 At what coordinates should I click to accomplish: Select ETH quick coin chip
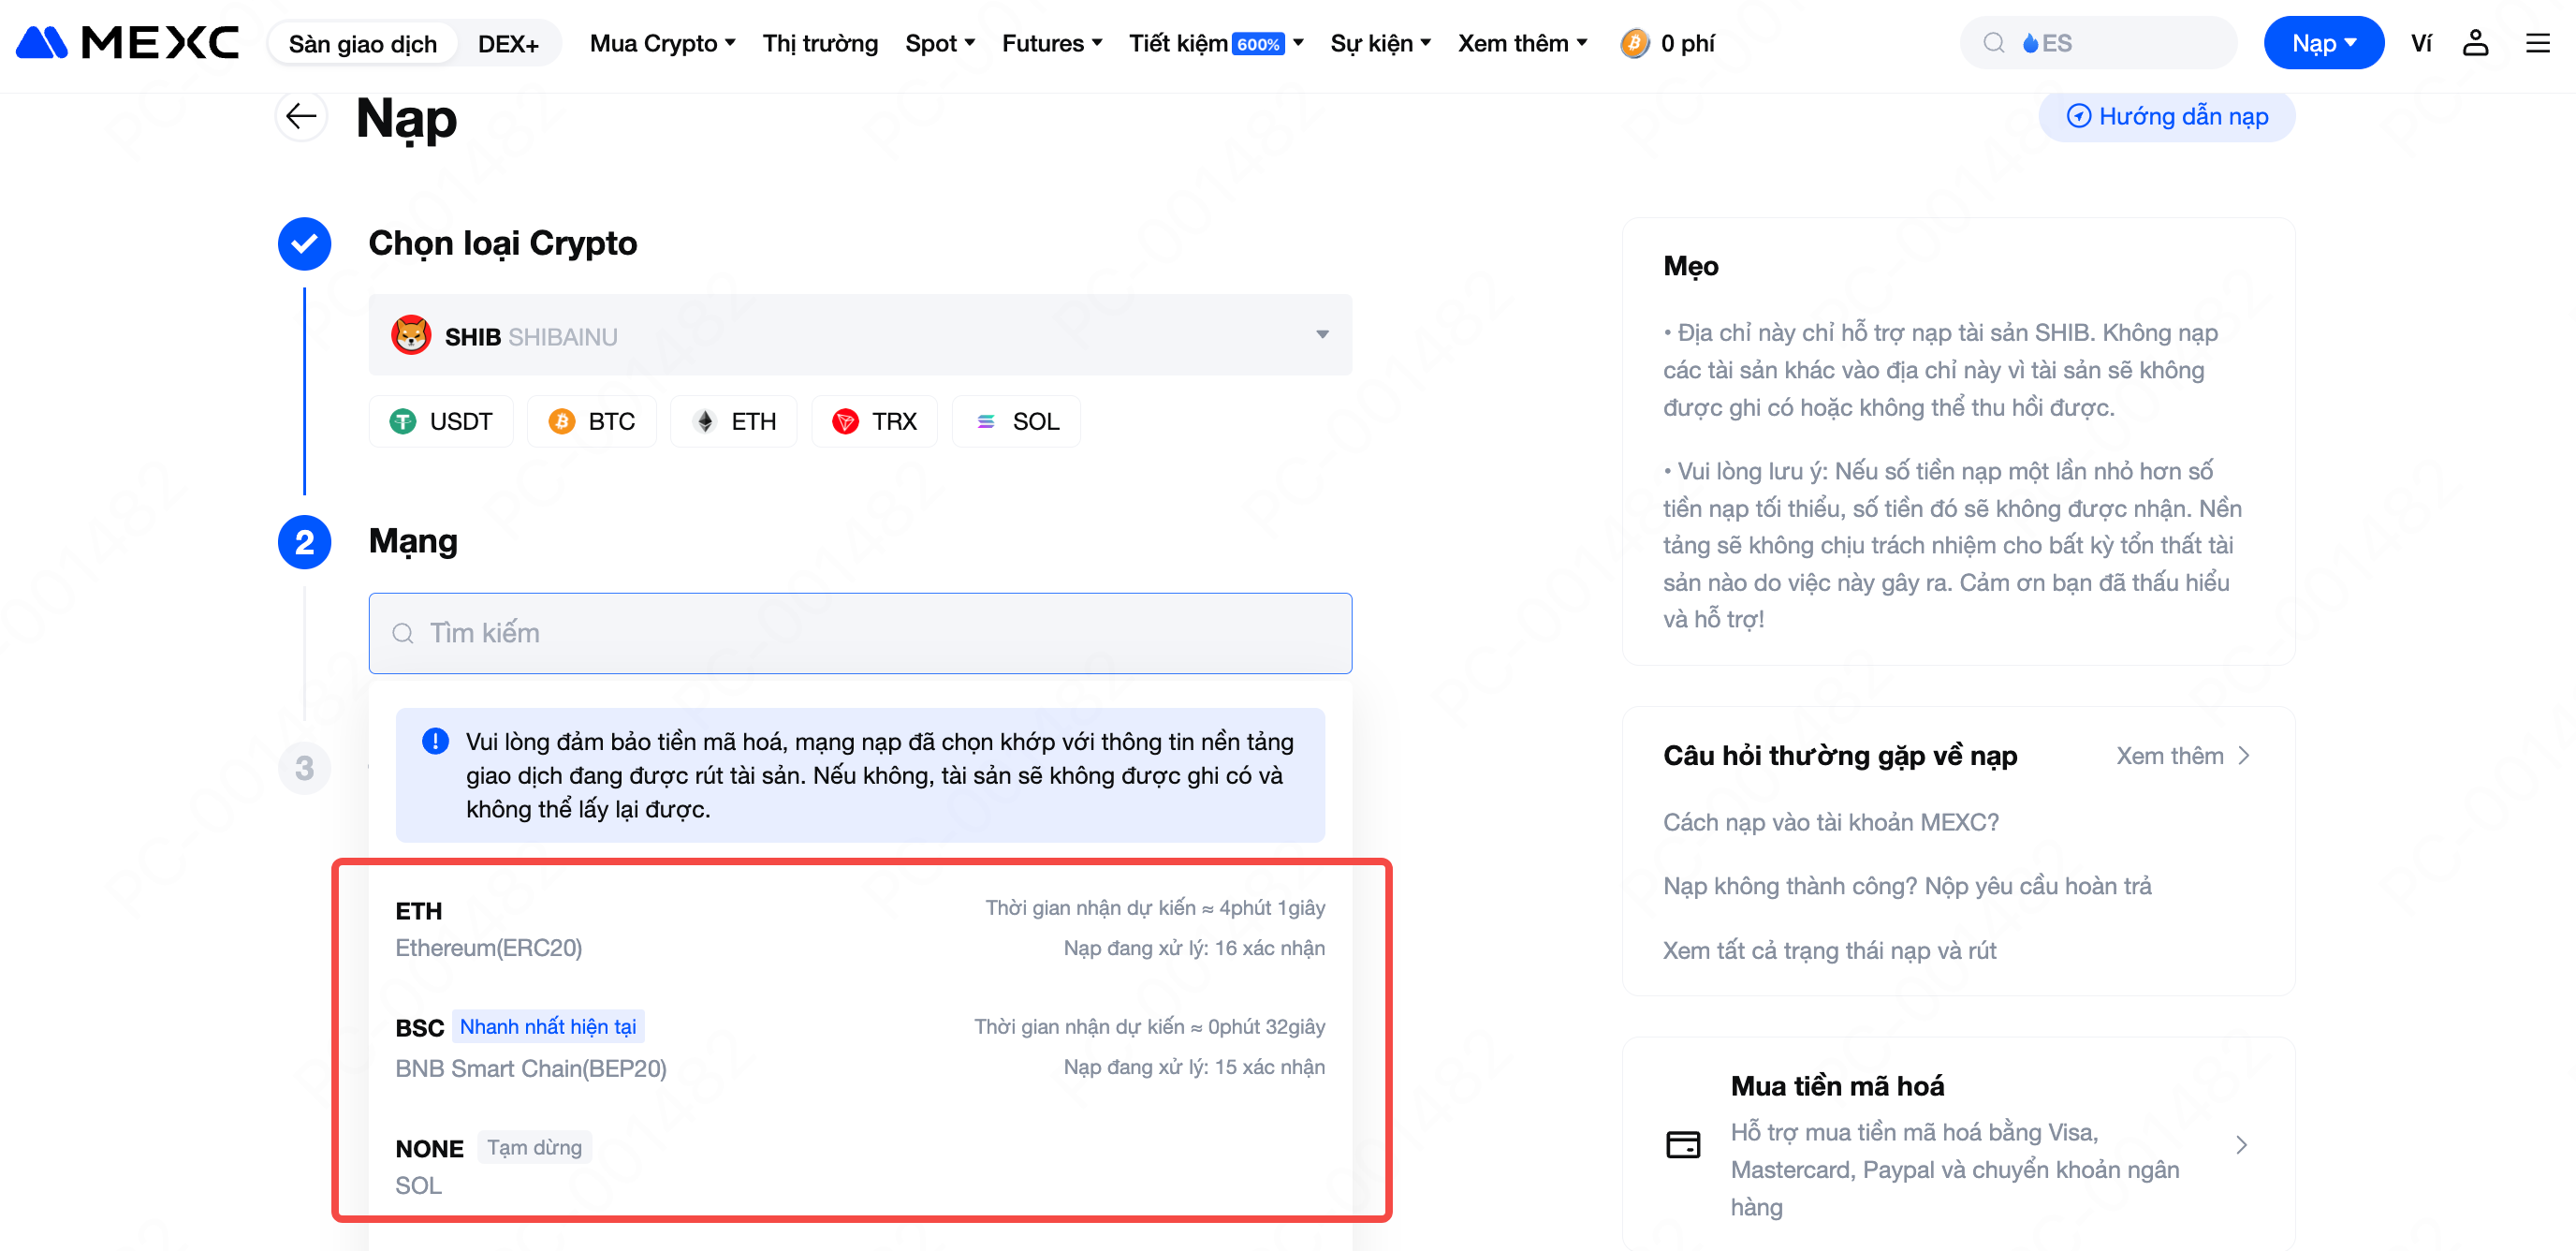(734, 421)
